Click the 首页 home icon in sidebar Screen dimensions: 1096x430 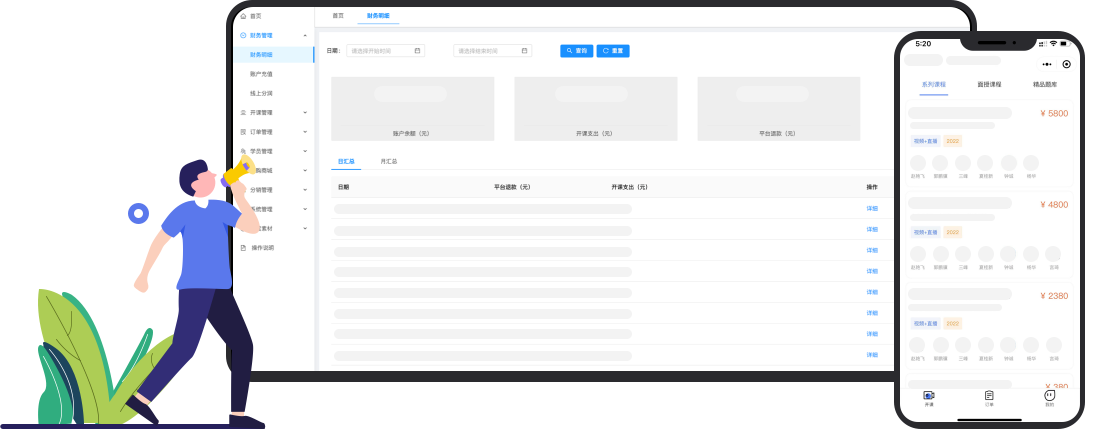(x=243, y=16)
